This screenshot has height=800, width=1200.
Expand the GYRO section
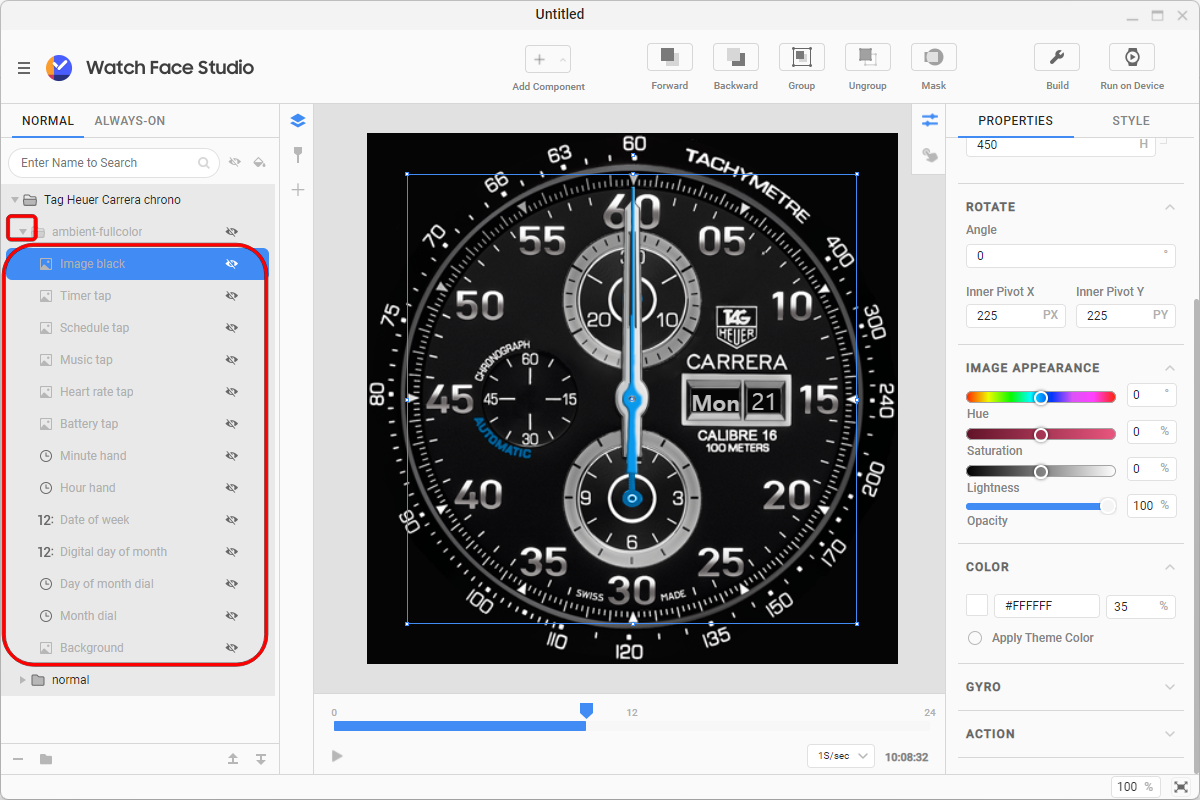[x=1170, y=687]
